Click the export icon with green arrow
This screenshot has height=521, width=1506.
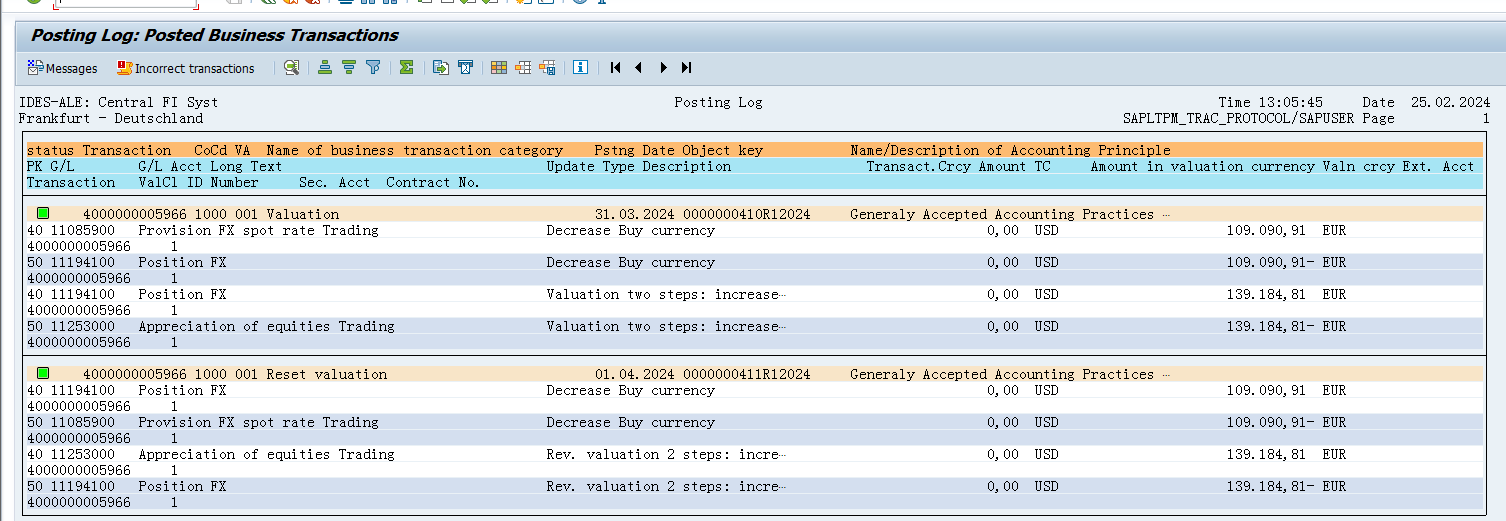[440, 68]
